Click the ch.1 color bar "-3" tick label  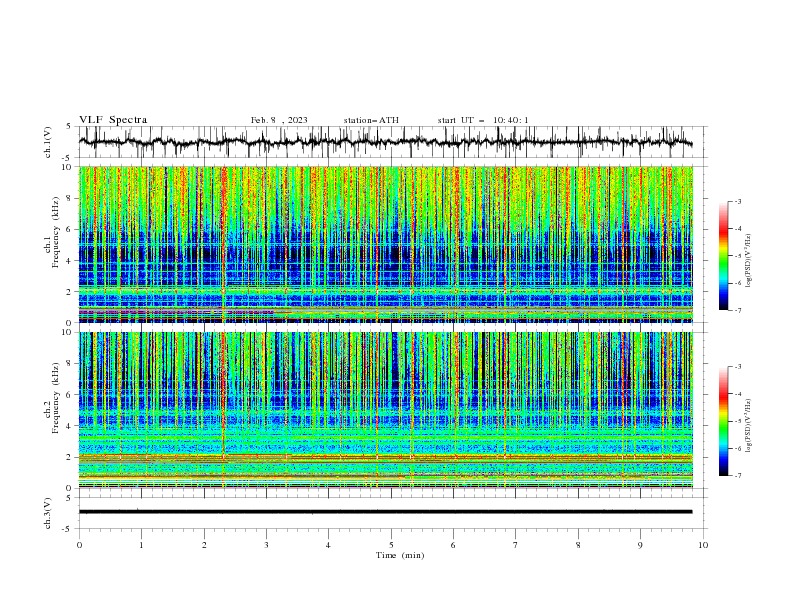click(x=738, y=201)
